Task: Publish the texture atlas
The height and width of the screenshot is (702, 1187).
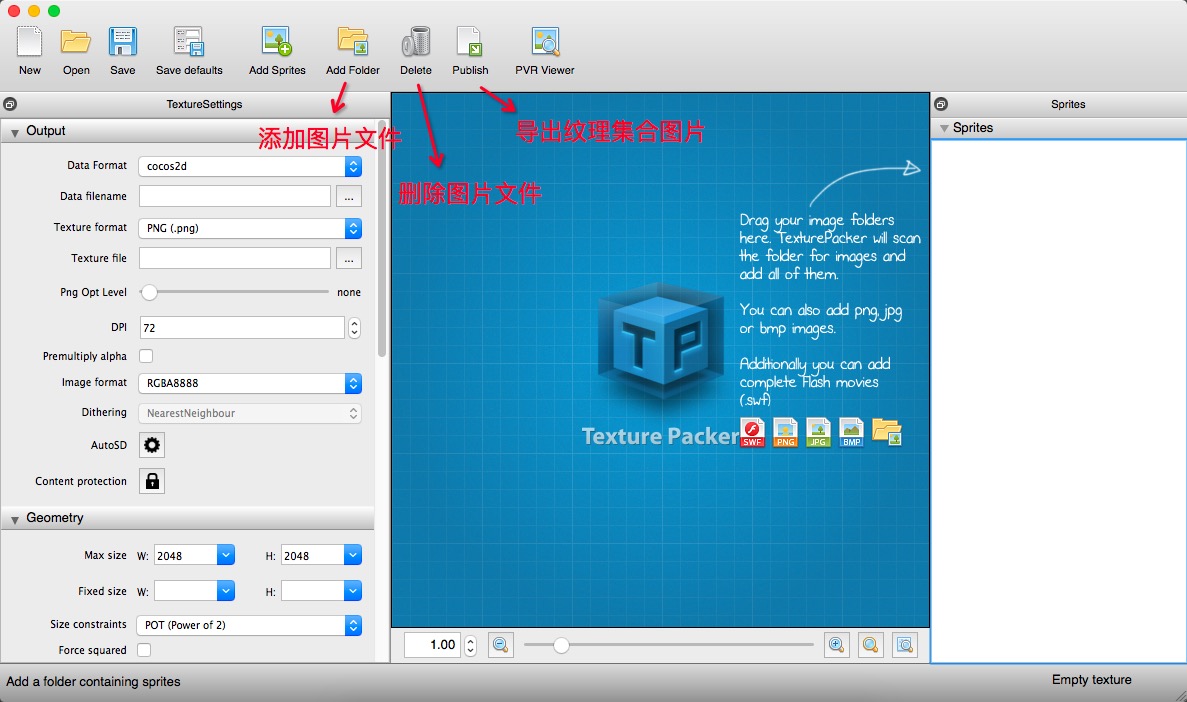Action: tap(469, 44)
